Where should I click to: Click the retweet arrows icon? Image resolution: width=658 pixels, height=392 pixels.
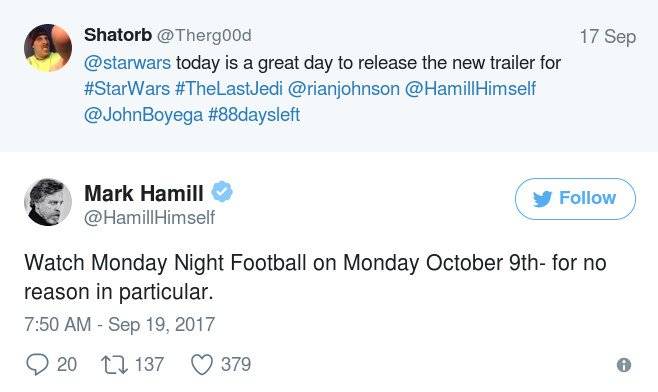point(115,365)
